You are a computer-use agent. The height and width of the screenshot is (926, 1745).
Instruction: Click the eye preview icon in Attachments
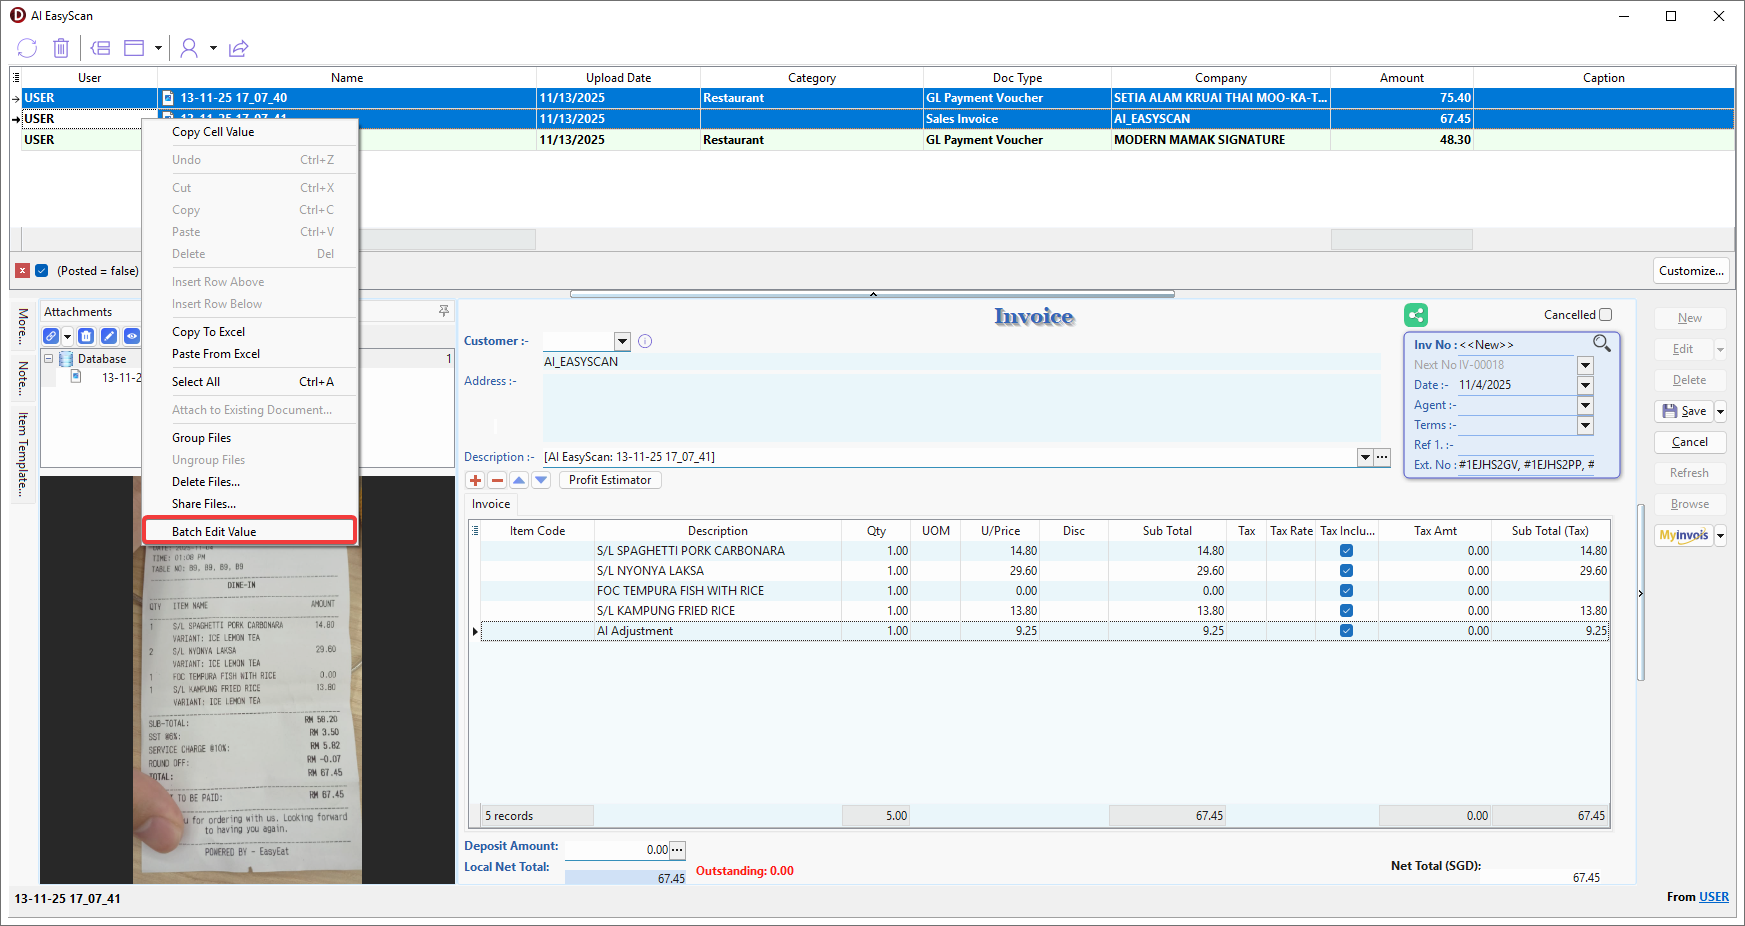(131, 336)
